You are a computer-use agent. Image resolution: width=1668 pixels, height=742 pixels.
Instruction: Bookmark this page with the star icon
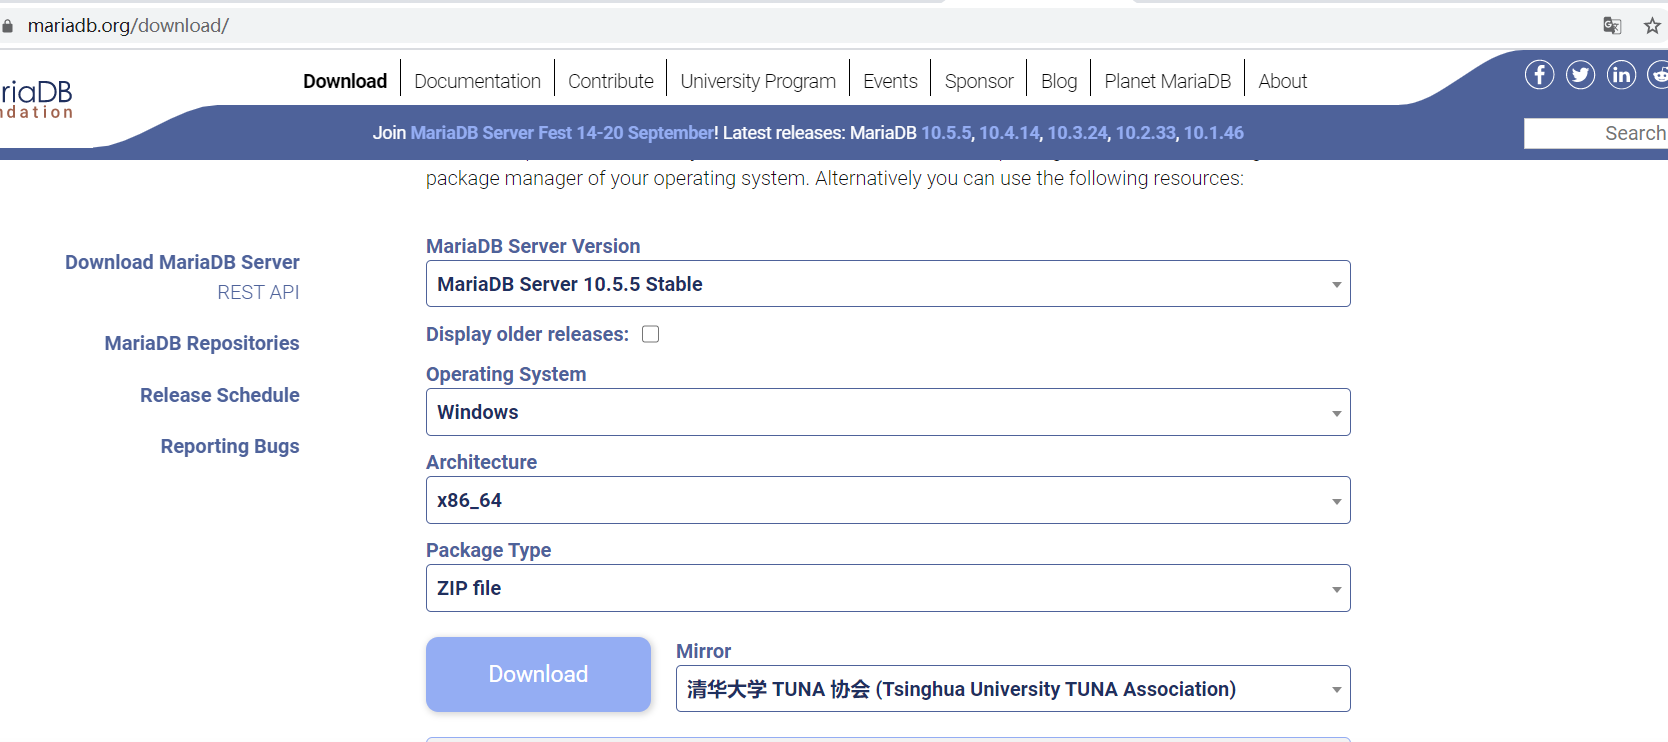1652,26
